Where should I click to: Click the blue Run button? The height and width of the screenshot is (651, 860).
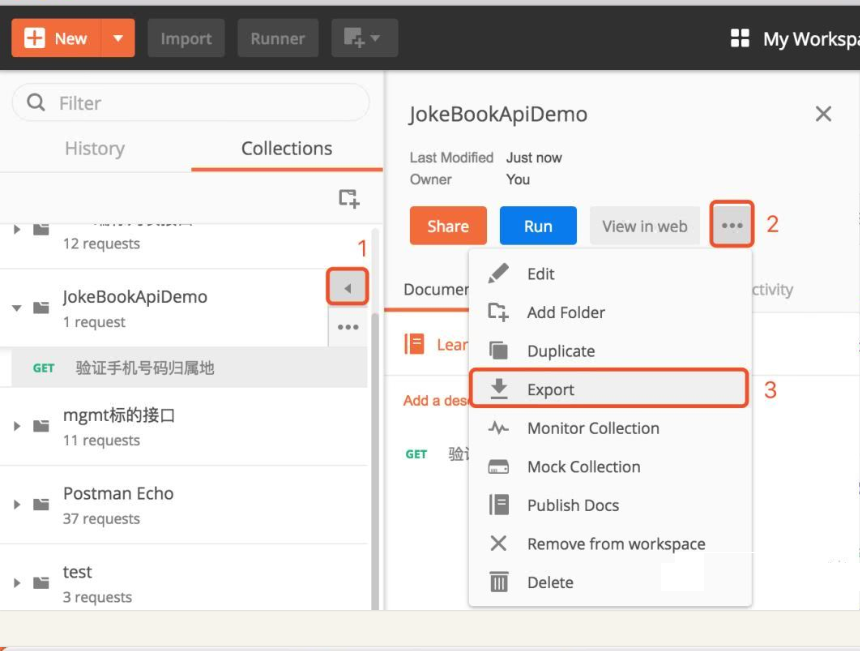click(x=538, y=226)
